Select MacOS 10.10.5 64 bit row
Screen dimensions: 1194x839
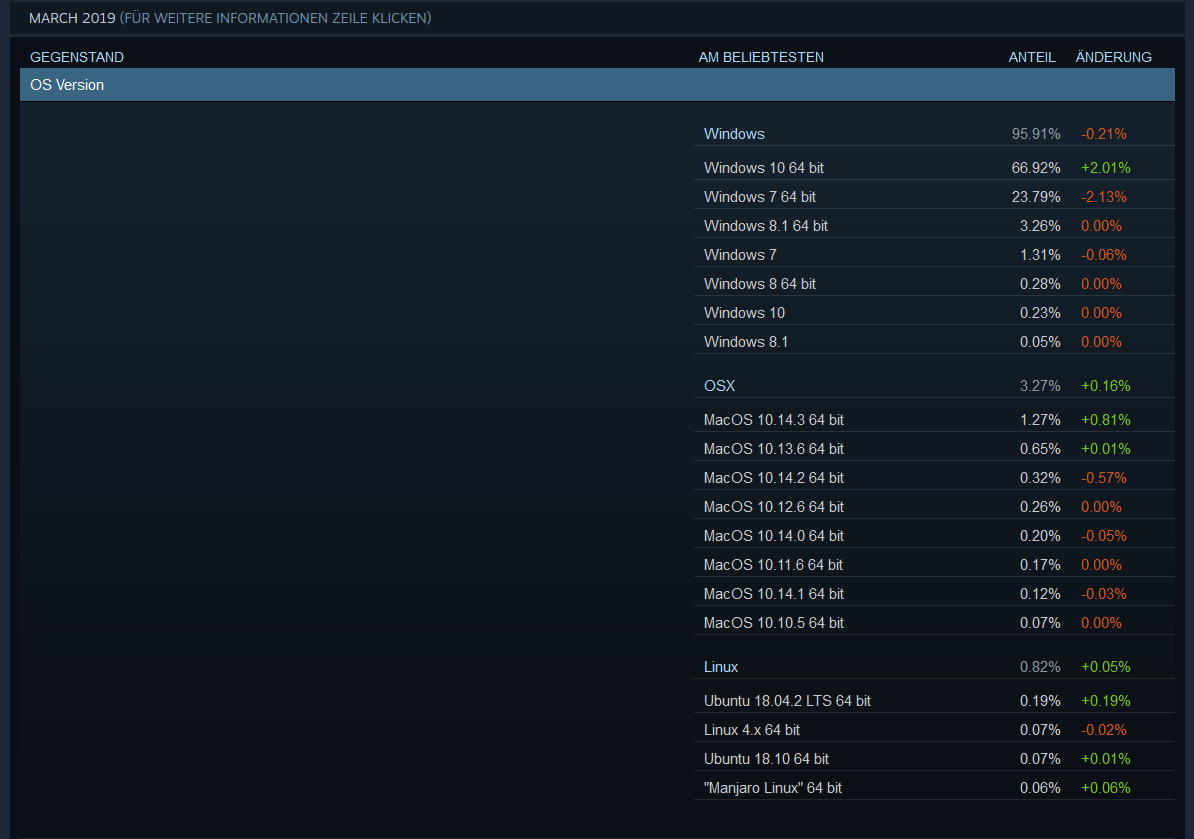coord(934,622)
